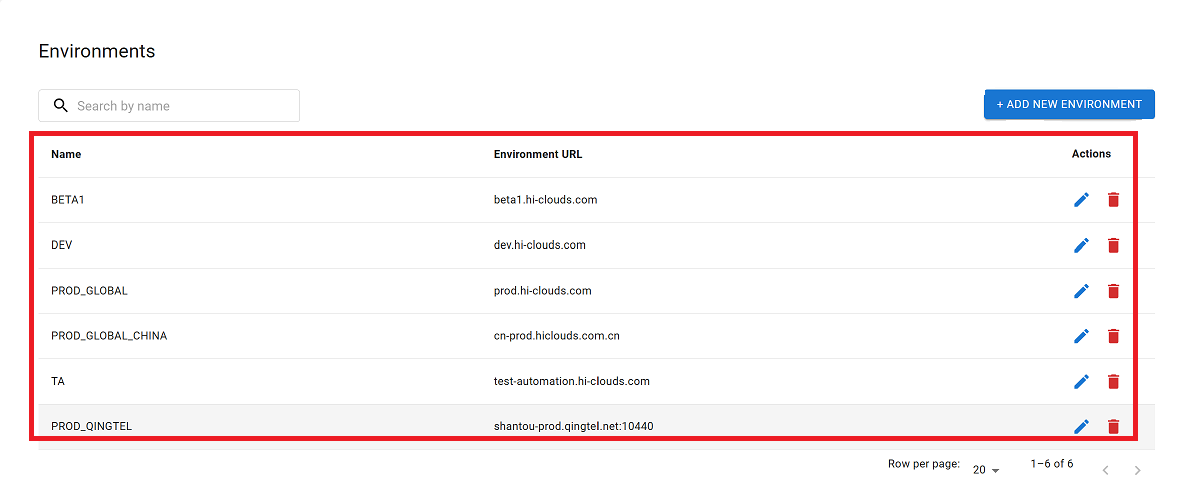The image size is (1189, 493).
Task: Edit the BETA1 environment
Action: pos(1081,200)
